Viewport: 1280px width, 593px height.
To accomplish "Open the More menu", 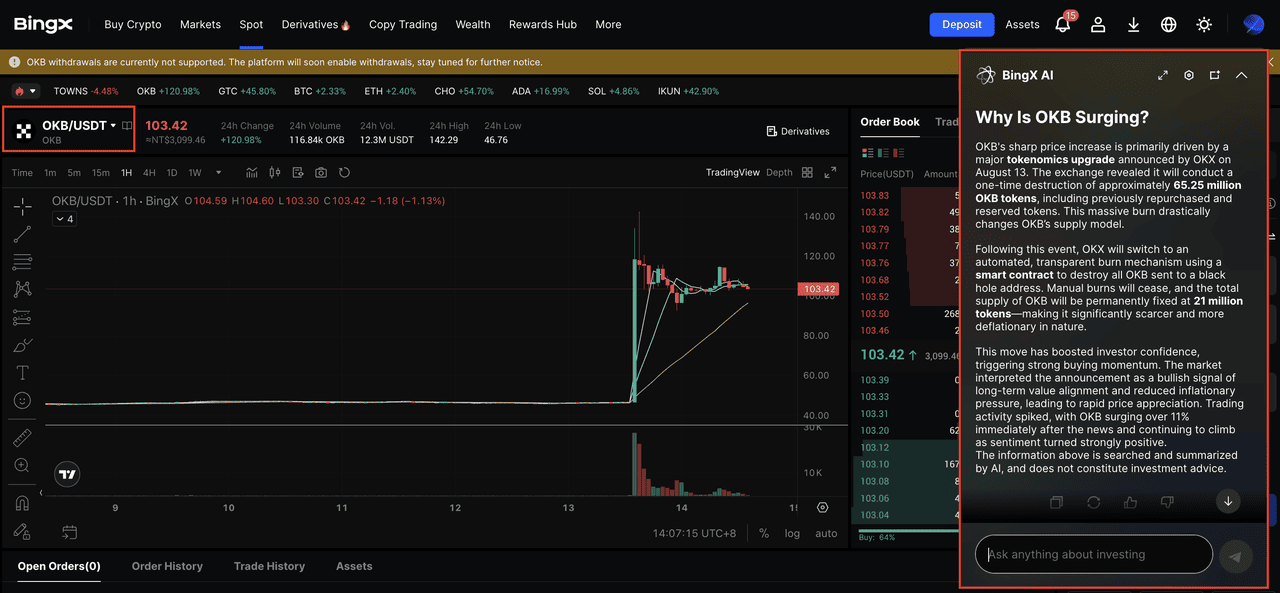I will pyautogui.click(x=608, y=24).
